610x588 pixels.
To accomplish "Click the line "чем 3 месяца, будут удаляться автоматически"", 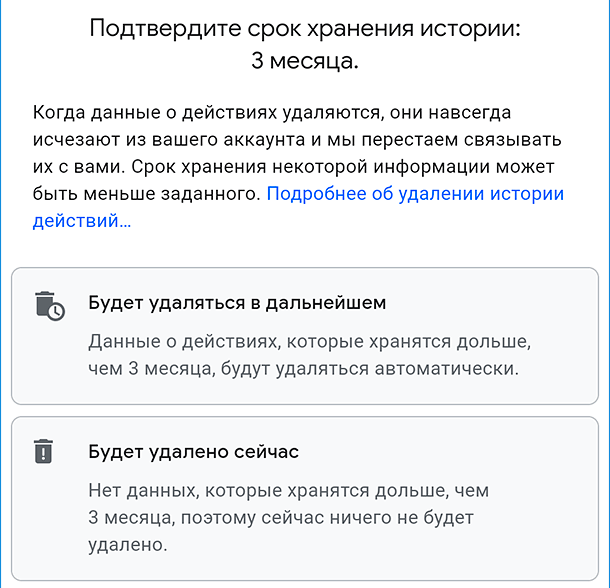I will coord(303,369).
